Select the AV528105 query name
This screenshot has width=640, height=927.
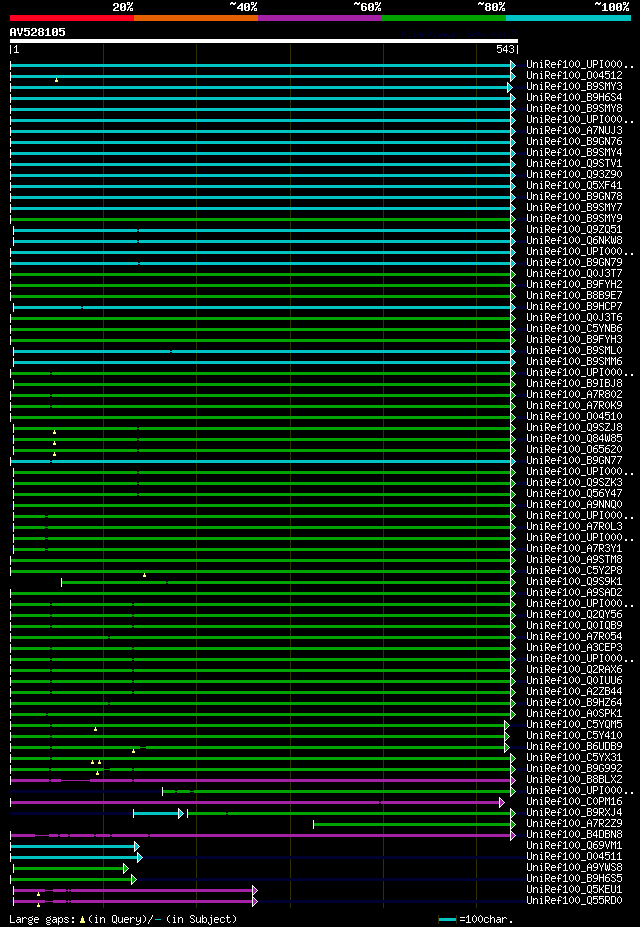38,32
